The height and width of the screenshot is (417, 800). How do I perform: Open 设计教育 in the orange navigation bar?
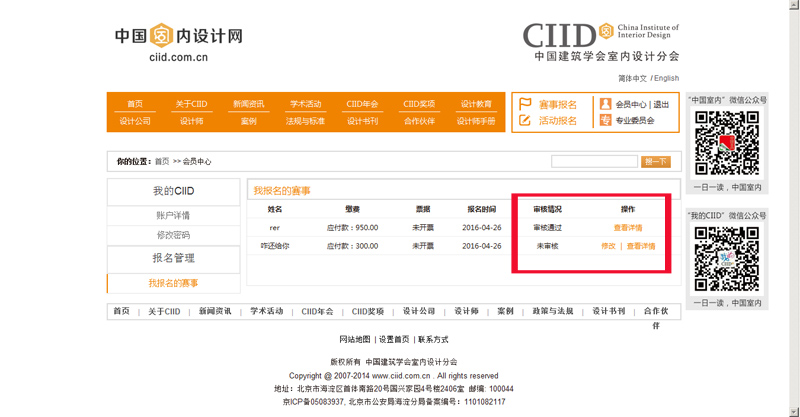[476, 104]
